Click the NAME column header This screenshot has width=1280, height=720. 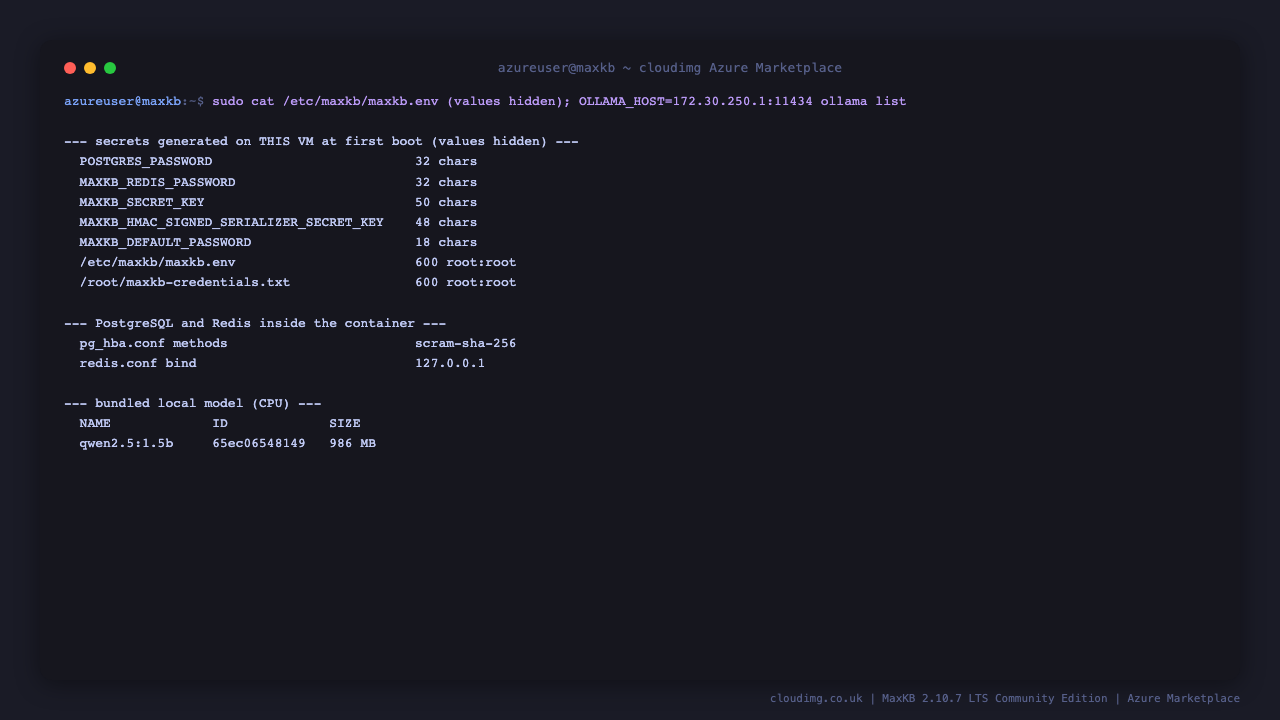pos(95,423)
